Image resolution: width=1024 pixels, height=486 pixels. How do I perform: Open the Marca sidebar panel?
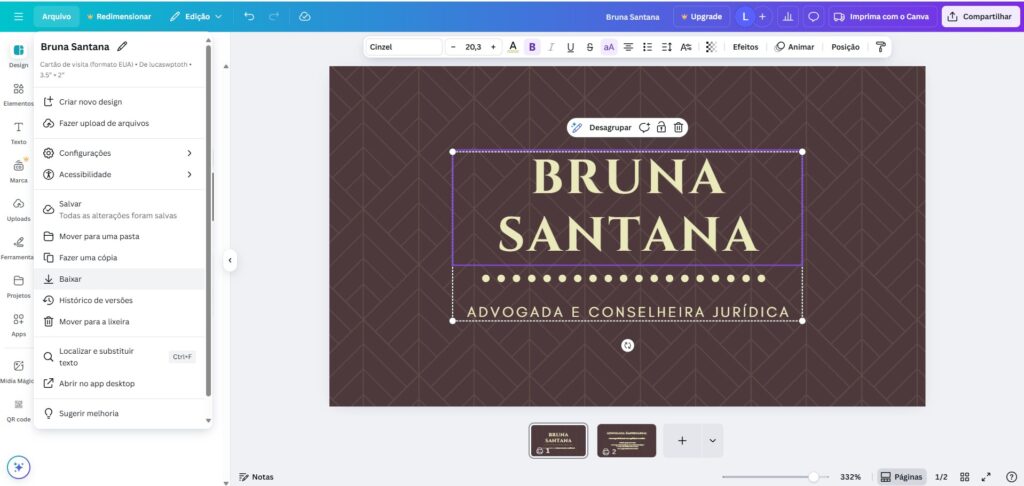tap(18, 170)
